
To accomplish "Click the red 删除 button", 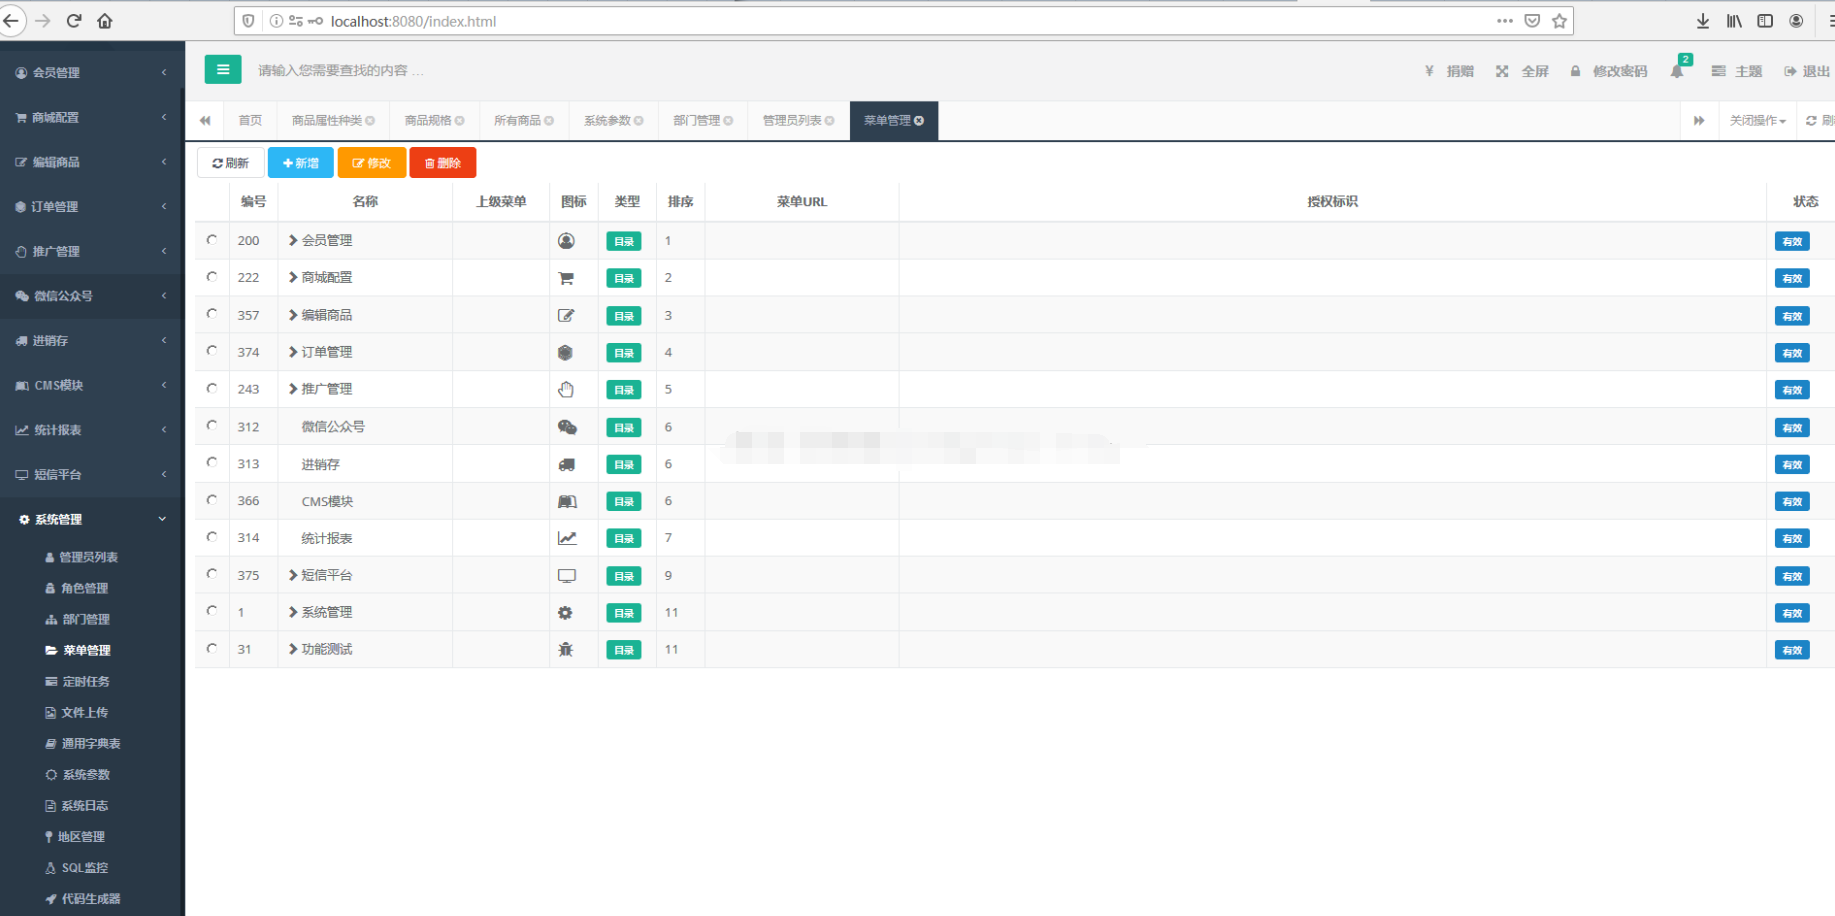I will point(442,163).
